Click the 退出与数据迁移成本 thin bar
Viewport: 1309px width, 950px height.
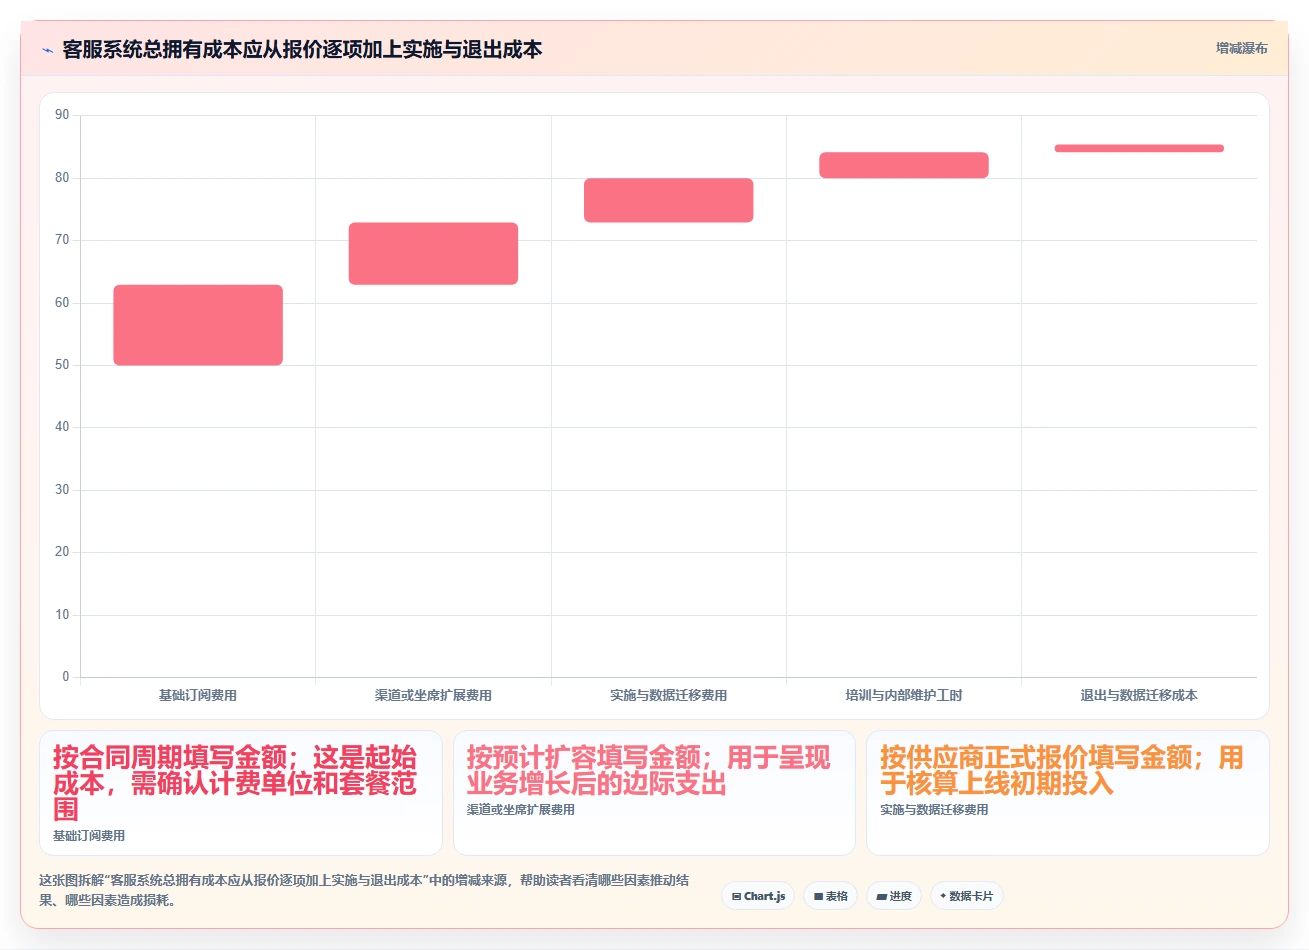point(1139,148)
